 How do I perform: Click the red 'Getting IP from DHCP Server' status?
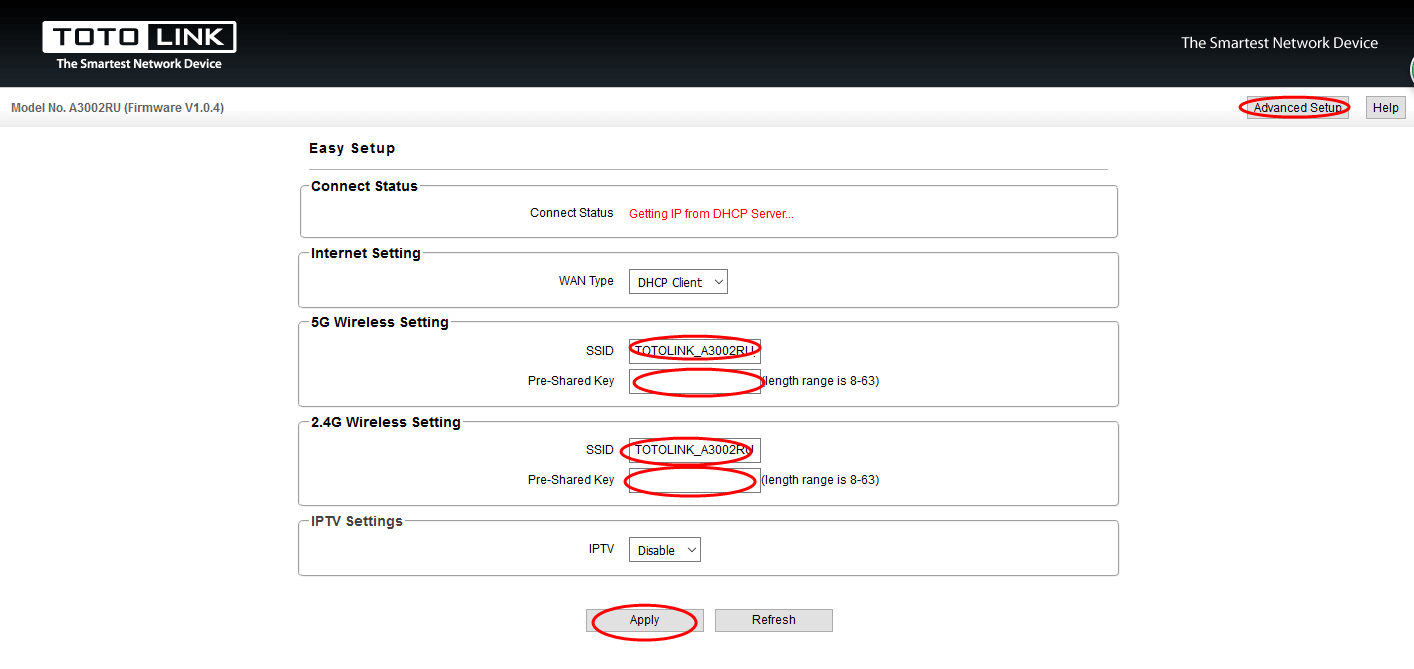(x=711, y=214)
